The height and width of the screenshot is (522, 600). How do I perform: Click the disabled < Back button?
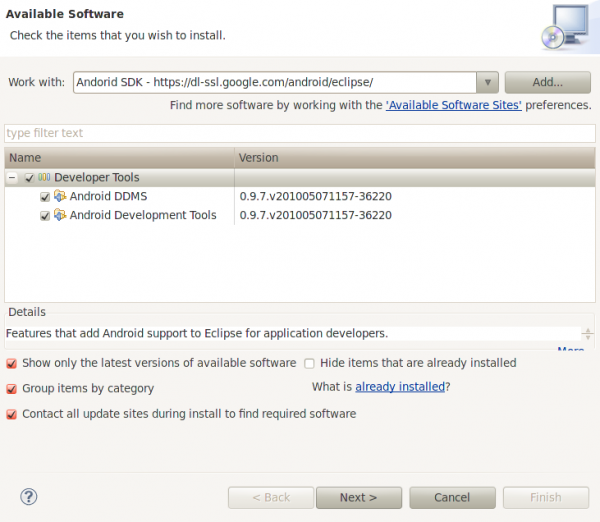pos(271,498)
